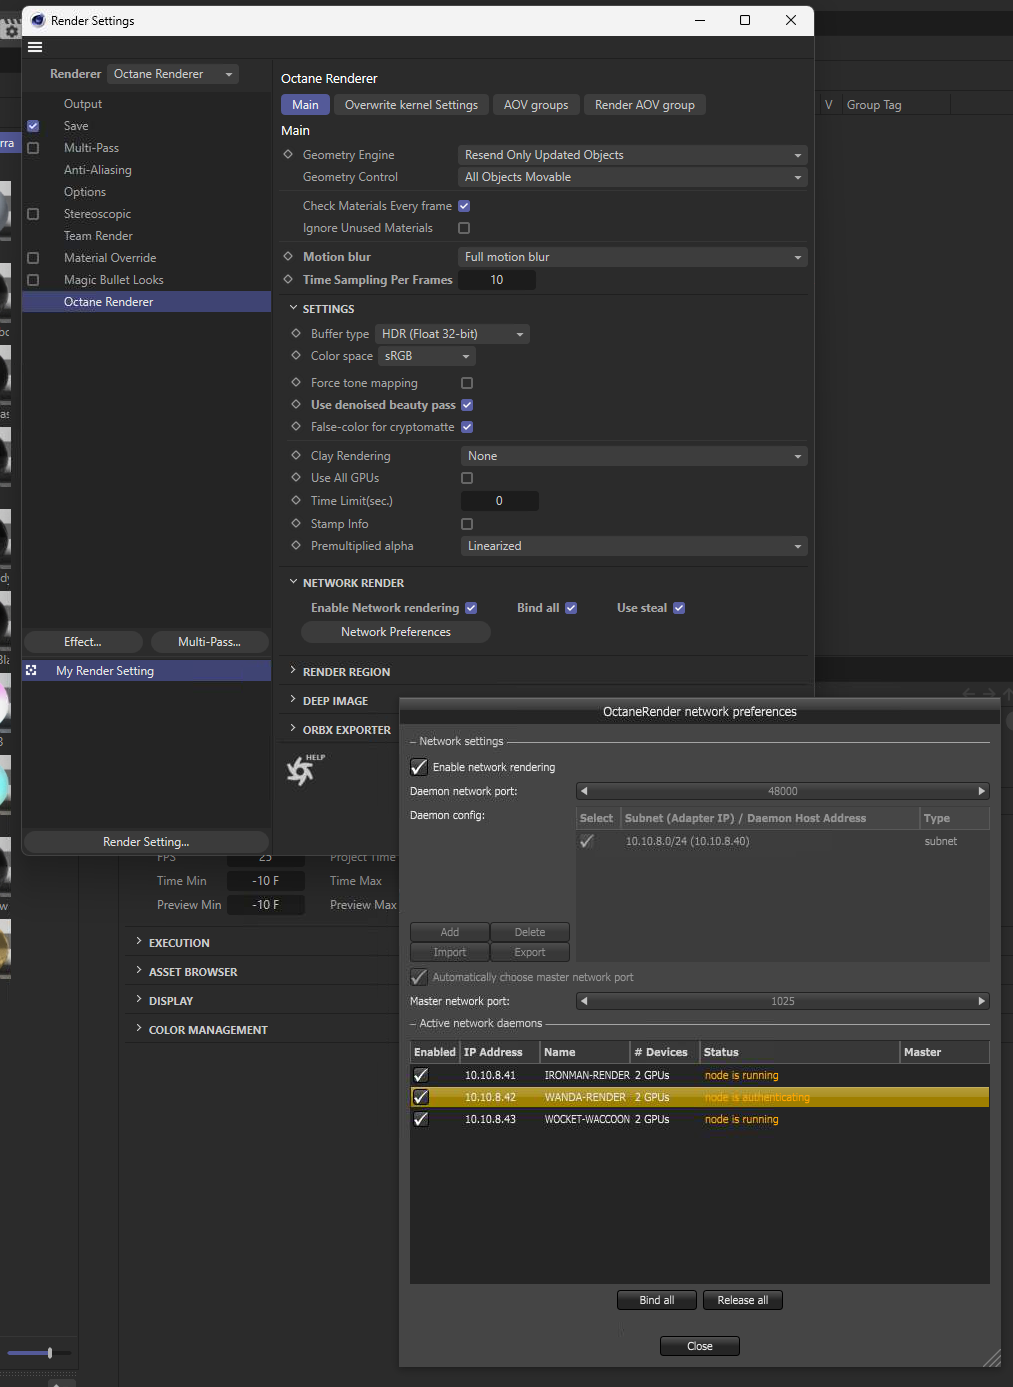Switch to Main tab
Viewport: 1013px width, 1387px height.
point(305,105)
